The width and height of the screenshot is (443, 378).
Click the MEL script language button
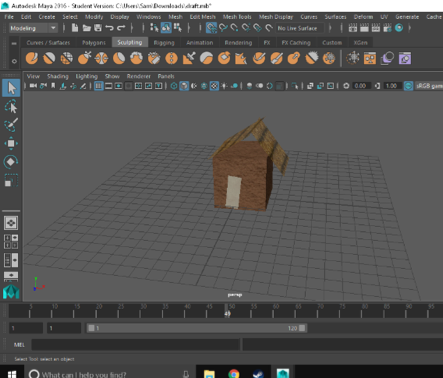19,345
